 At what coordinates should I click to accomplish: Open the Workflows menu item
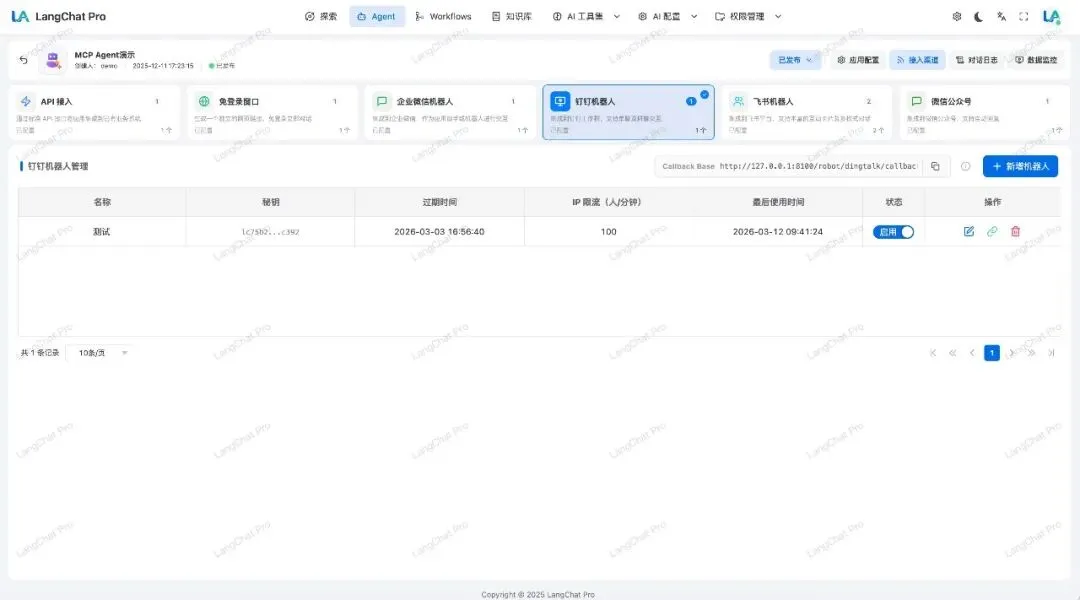(x=443, y=17)
